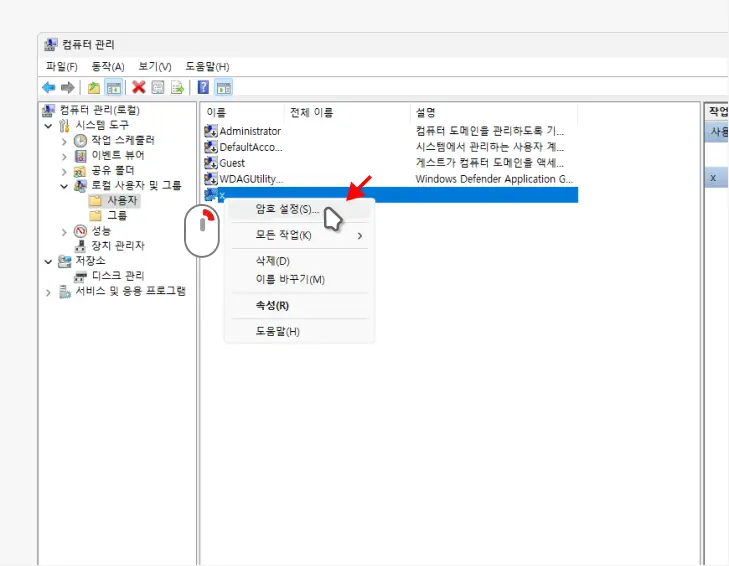Choose 이름 바꾸기(M) in context menu
The height and width of the screenshot is (566, 729).
[299, 280]
